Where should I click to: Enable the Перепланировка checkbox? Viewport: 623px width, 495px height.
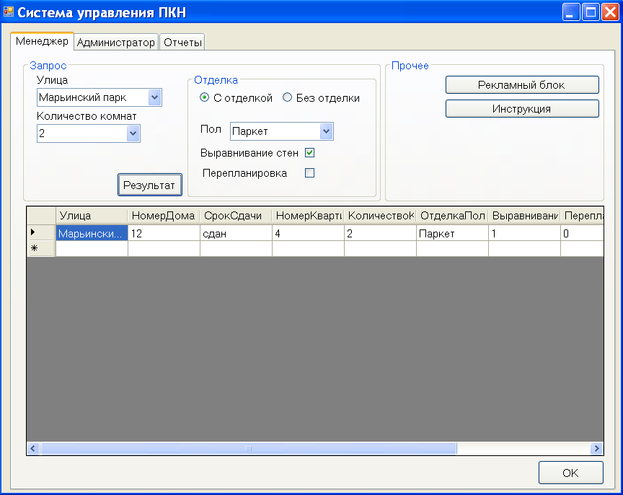point(310,173)
